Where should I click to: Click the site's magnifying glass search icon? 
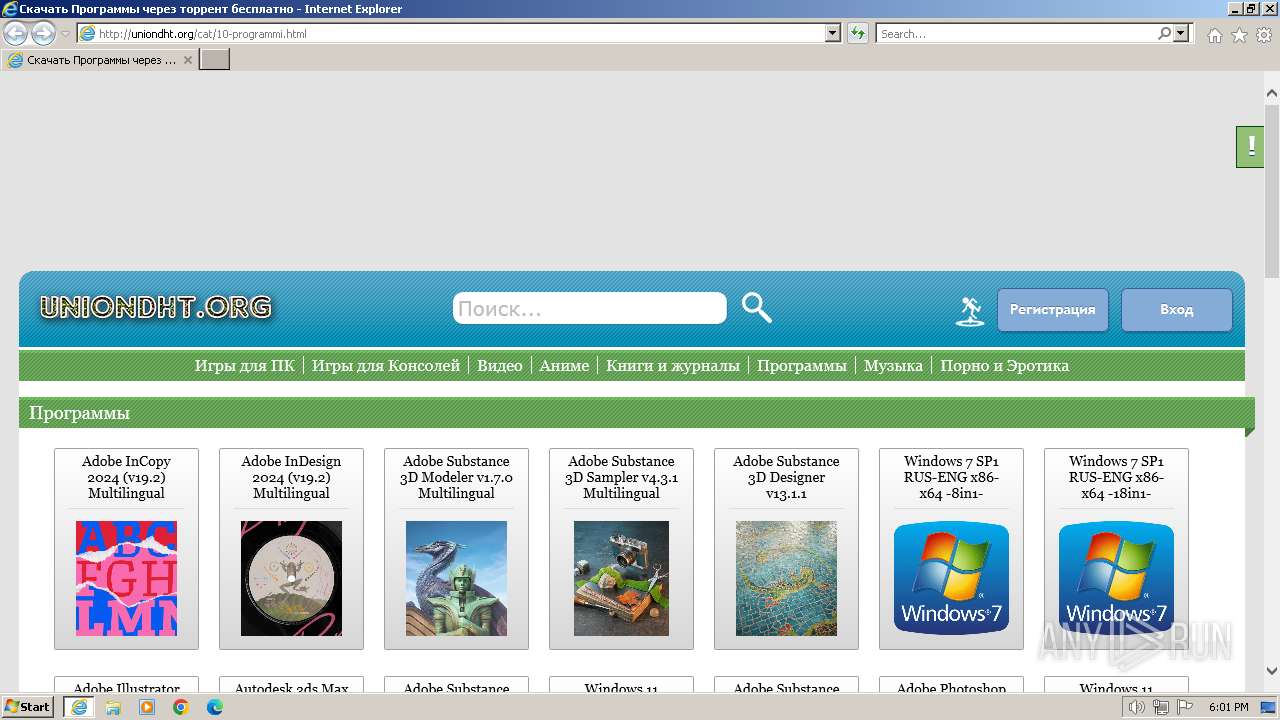click(x=757, y=308)
